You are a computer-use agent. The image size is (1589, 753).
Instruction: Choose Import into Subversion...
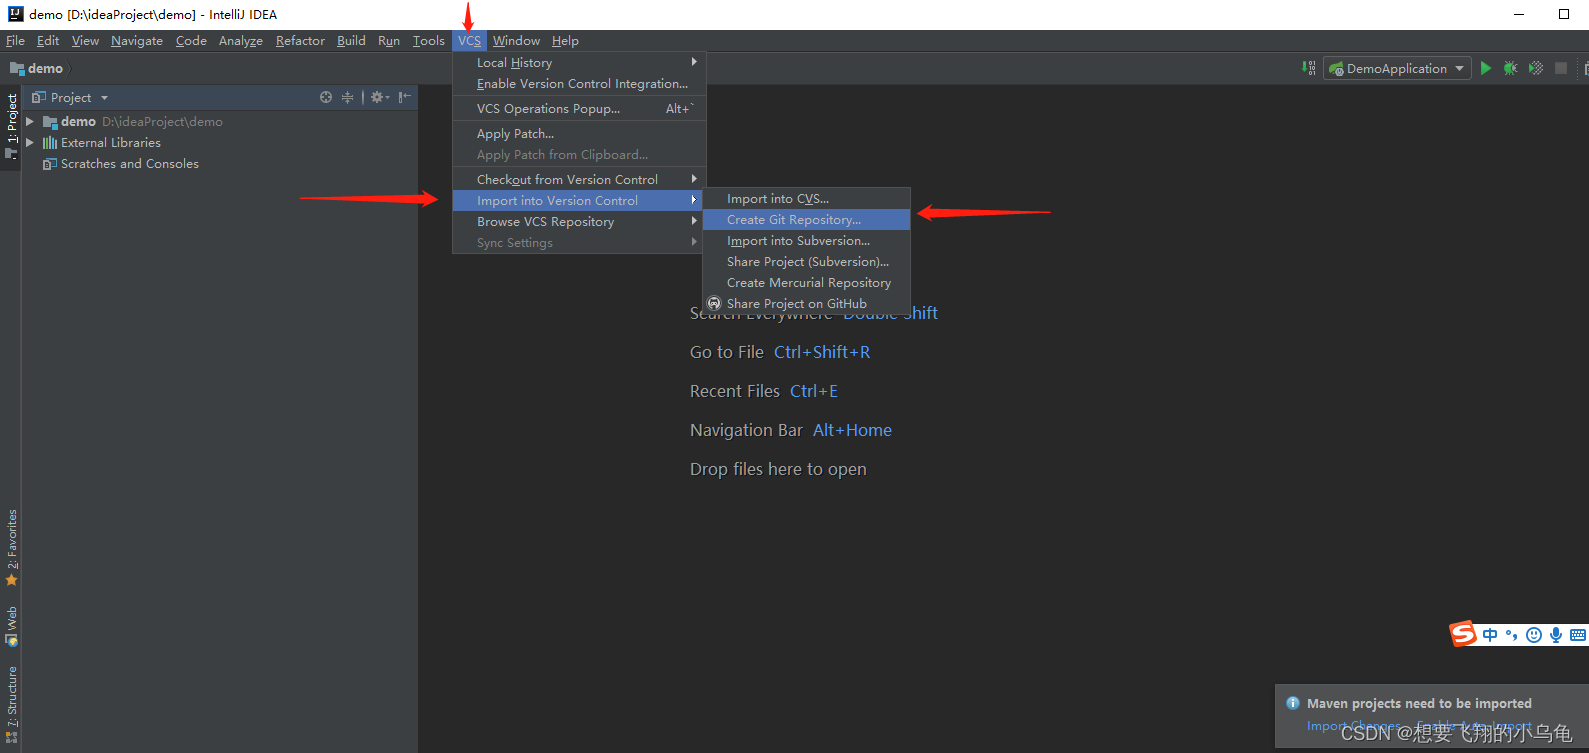coord(806,241)
